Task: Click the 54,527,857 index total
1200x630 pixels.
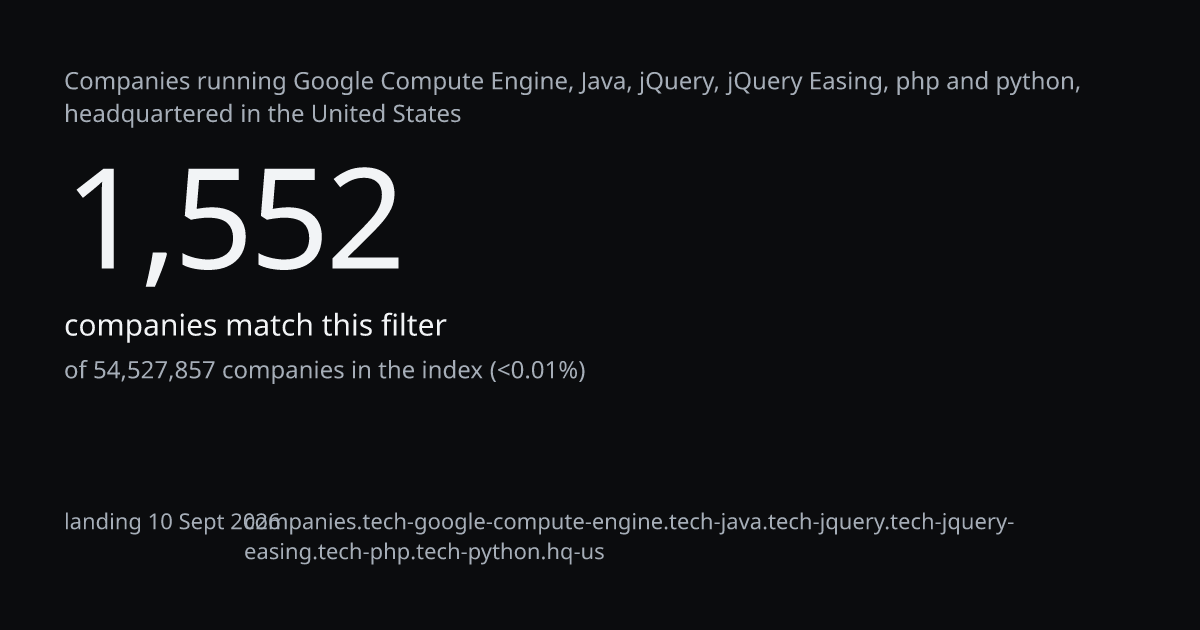Action: (154, 371)
